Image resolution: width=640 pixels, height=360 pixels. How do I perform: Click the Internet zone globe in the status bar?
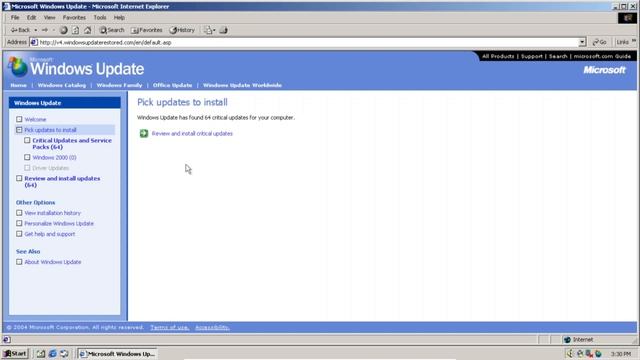pyautogui.click(x=567, y=340)
